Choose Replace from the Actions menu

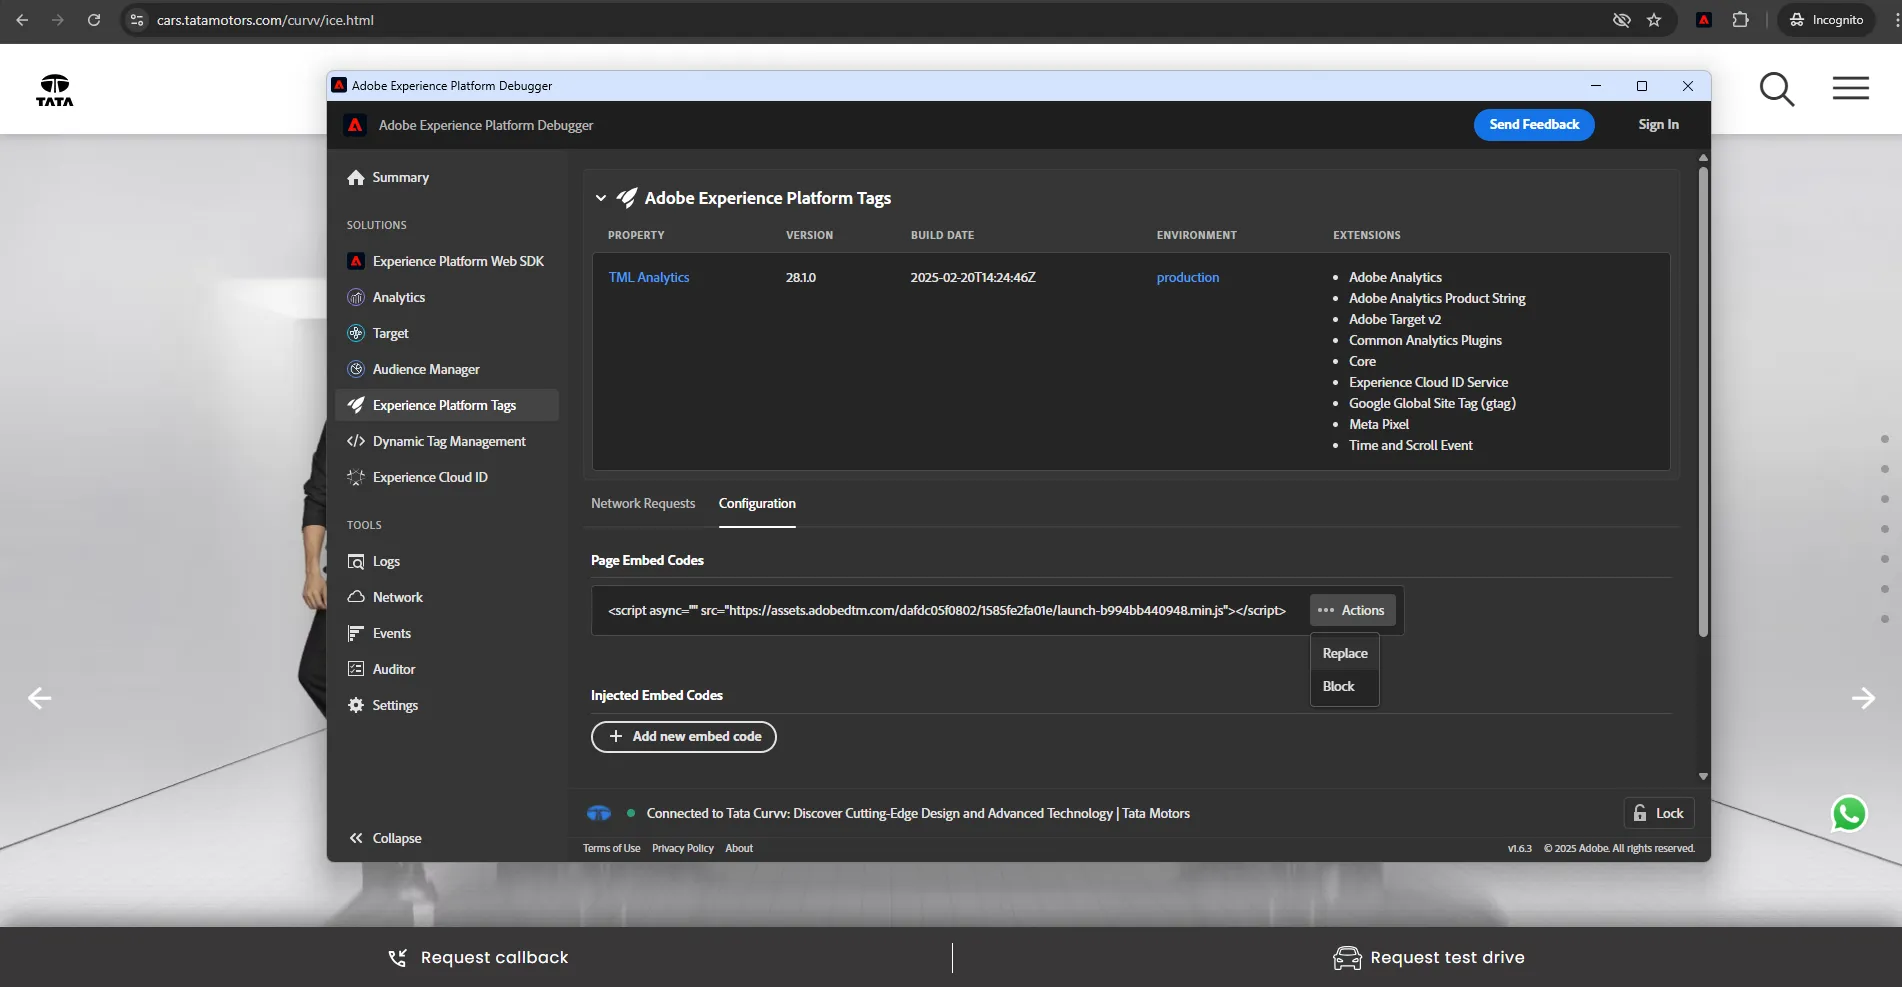coord(1345,653)
